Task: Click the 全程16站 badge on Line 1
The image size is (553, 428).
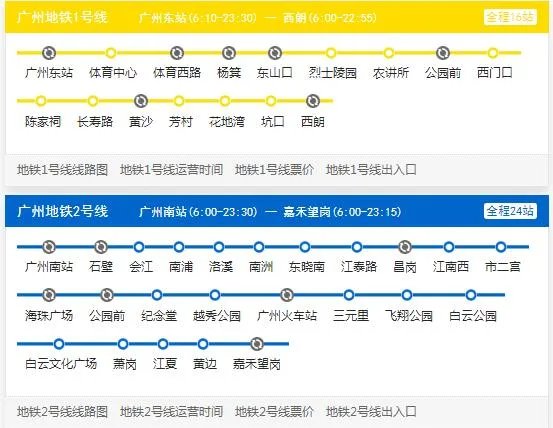Action: (x=510, y=17)
